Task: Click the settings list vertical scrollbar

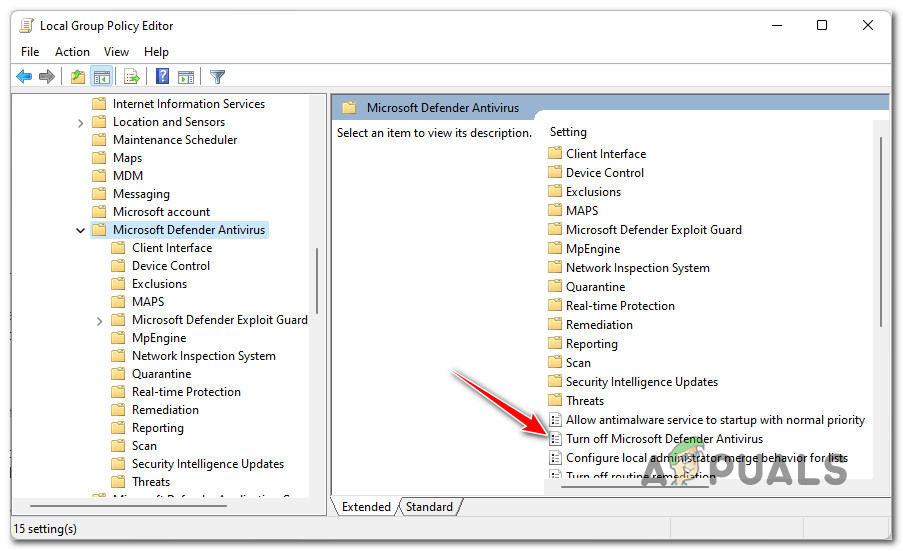Action: pyautogui.click(x=881, y=232)
